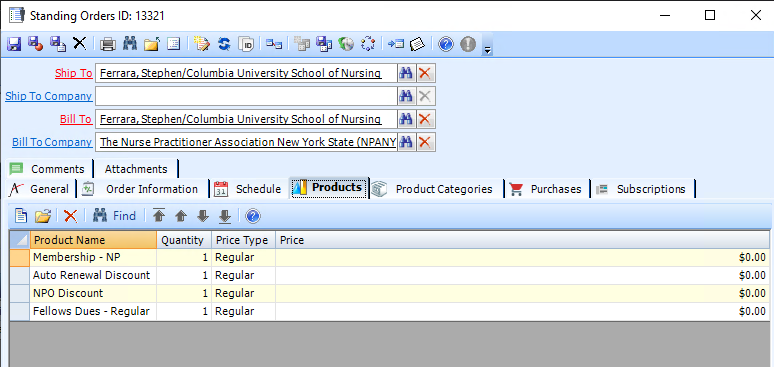This screenshot has width=774, height=367.
Task: Clear the Bill To field
Action: (425, 119)
